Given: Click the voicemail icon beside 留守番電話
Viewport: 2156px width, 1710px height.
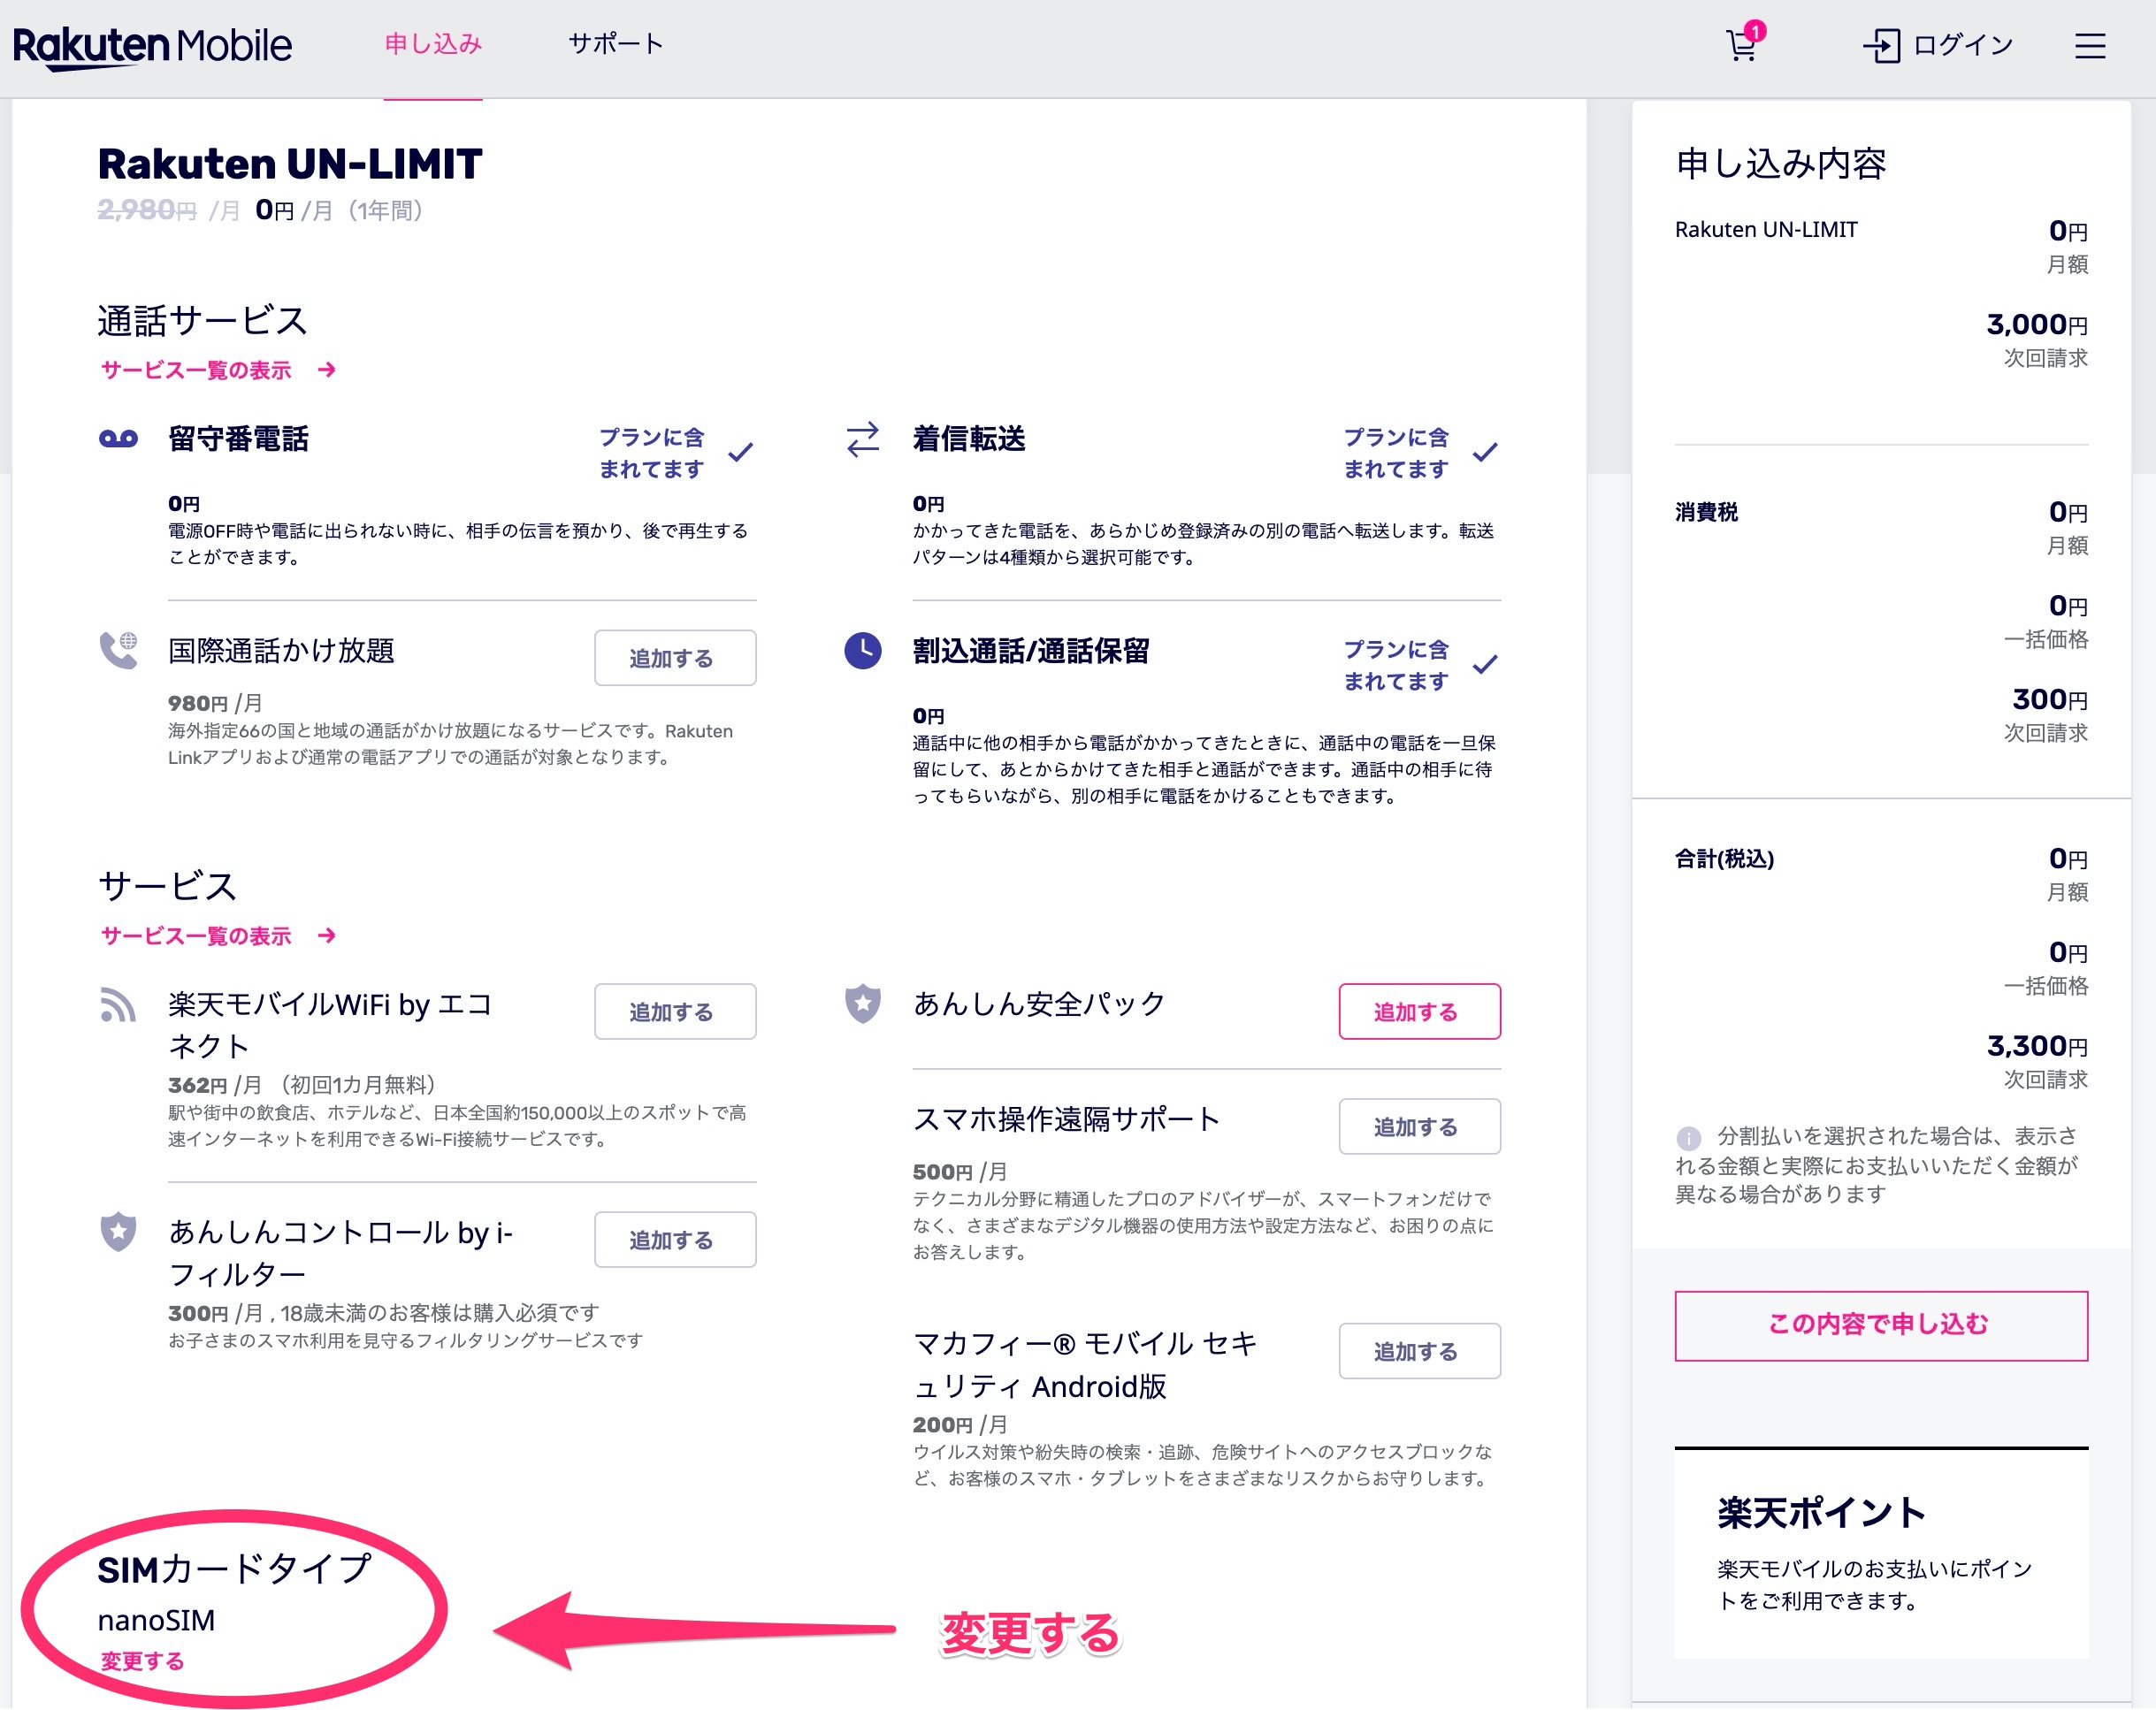Looking at the screenshot, I should coord(118,438).
